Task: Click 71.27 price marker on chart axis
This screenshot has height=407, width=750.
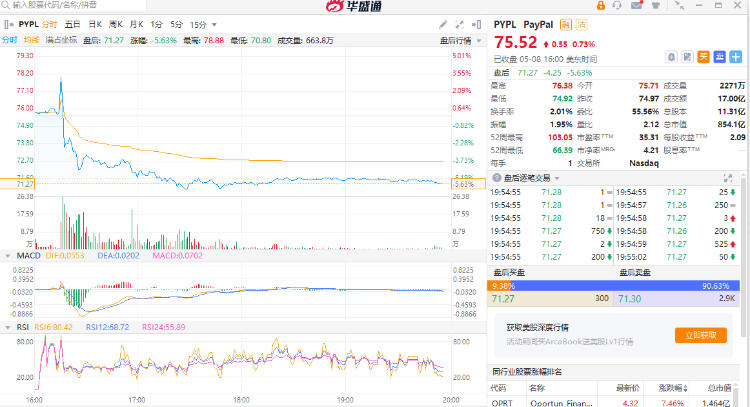Action: [17, 184]
